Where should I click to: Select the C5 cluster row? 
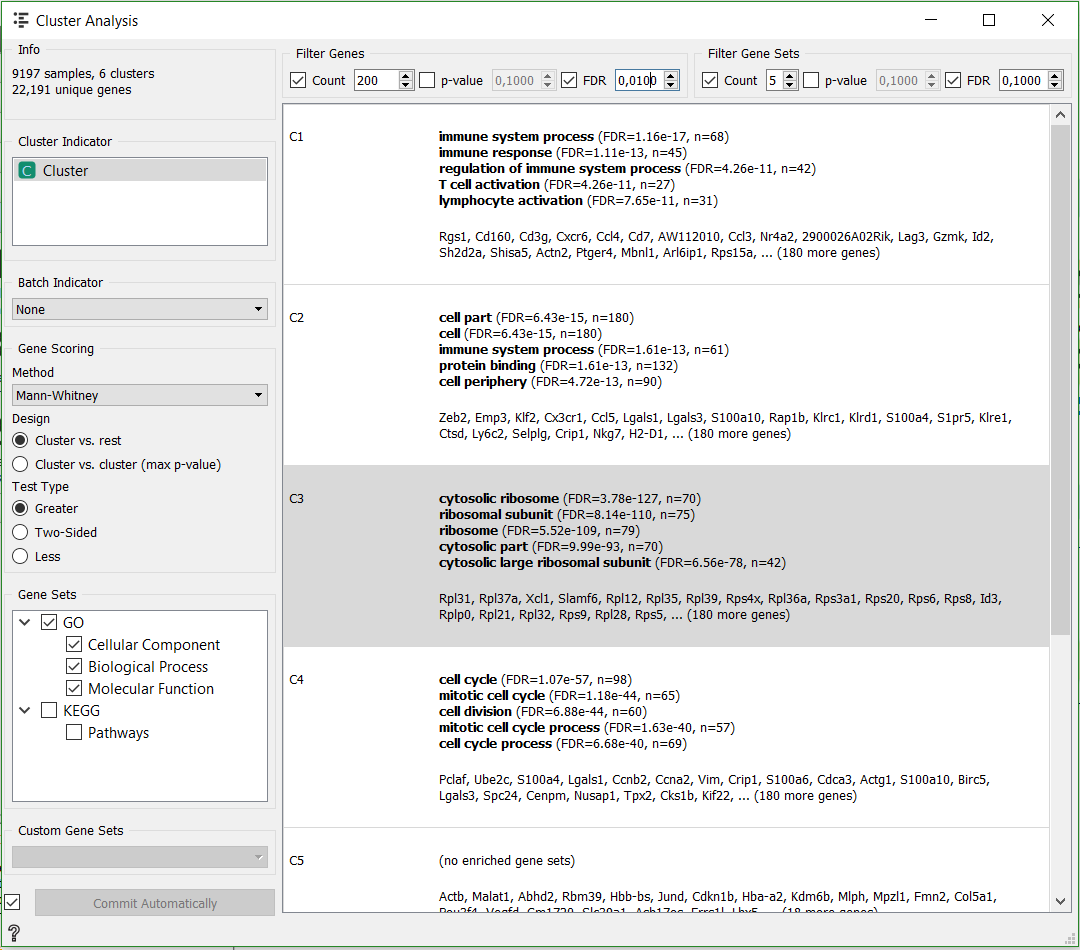666,870
